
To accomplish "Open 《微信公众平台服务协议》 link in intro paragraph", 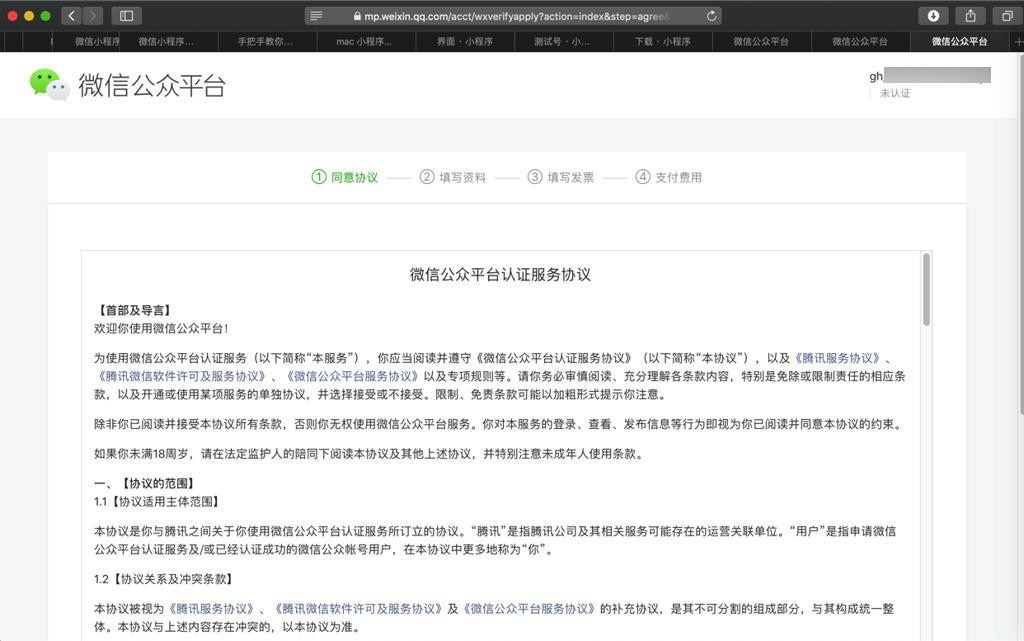I will pos(351,376).
